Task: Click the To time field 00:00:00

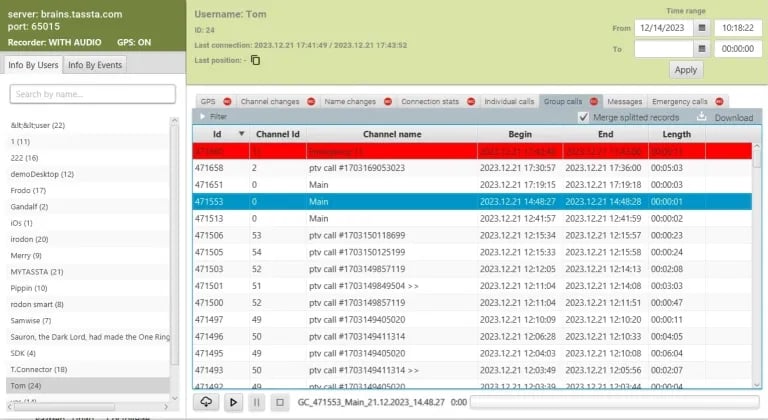Action: click(738, 49)
